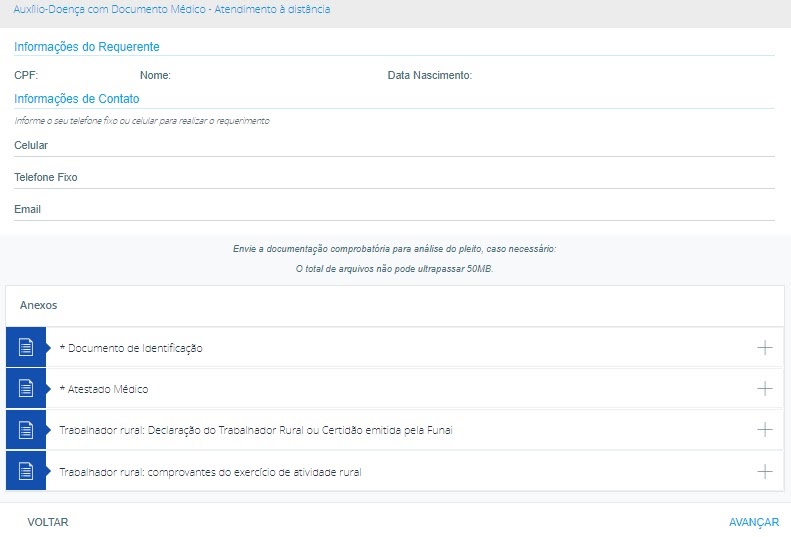Expand the Atestado Médico attachment row

point(104,389)
